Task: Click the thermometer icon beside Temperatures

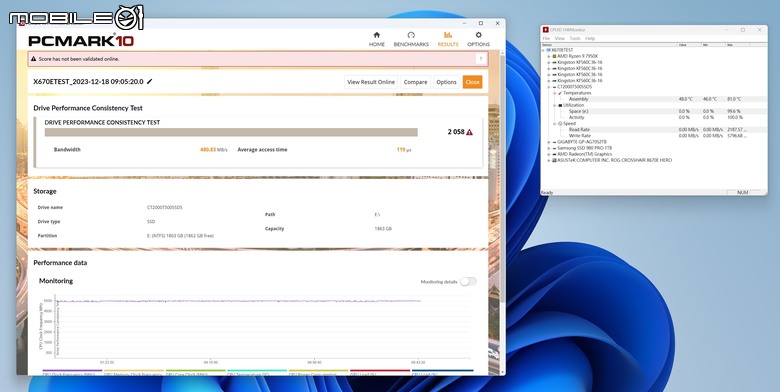Action: click(x=560, y=93)
